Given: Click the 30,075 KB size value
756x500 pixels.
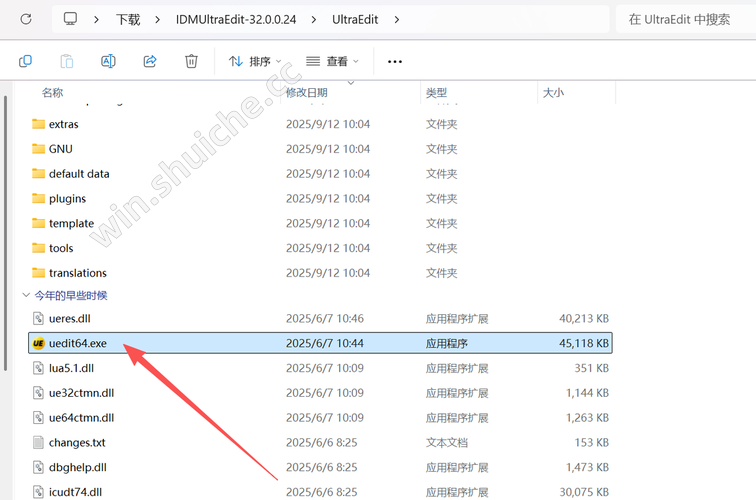Looking at the screenshot, I should tap(584, 492).
